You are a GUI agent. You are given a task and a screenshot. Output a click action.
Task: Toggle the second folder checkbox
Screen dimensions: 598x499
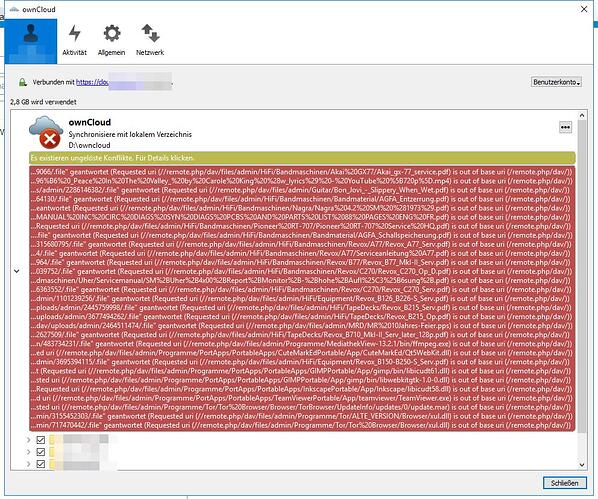(40, 452)
